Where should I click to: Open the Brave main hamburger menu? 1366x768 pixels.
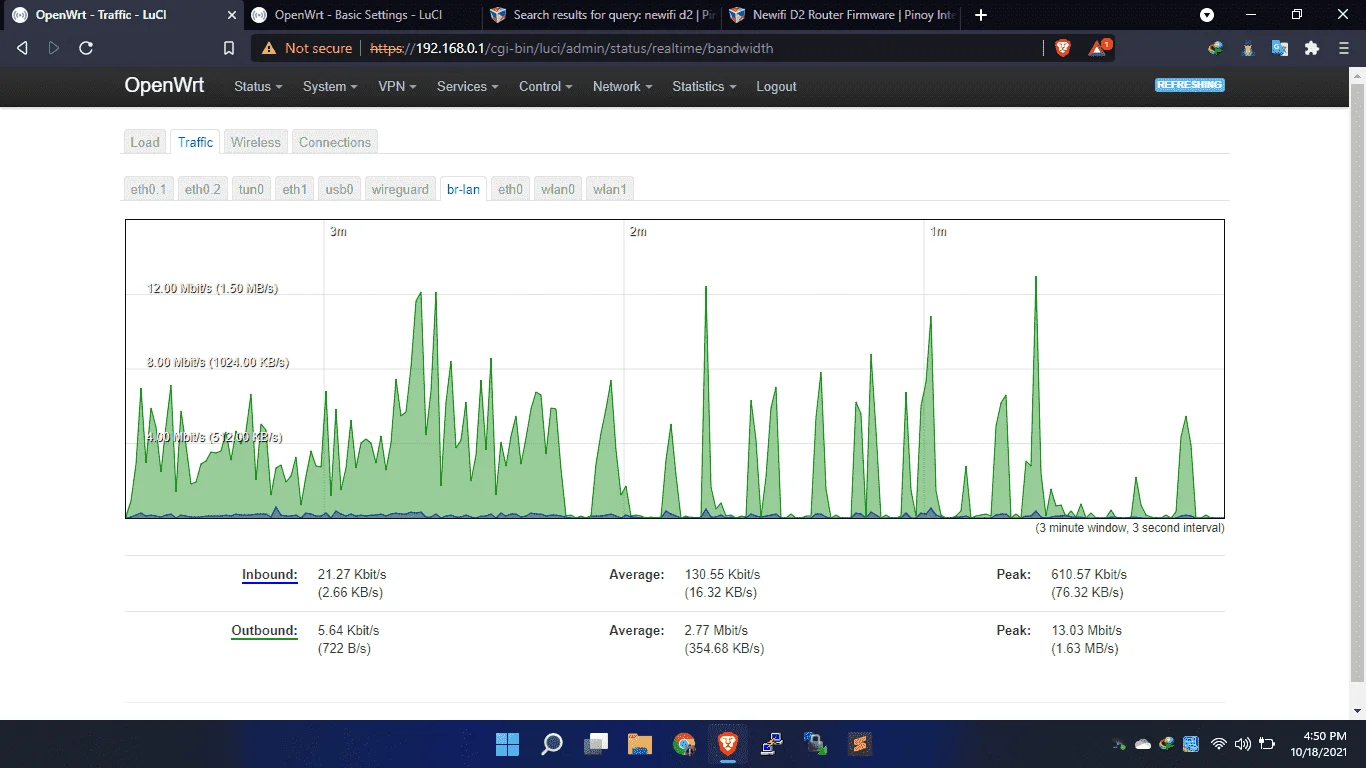point(1344,48)
